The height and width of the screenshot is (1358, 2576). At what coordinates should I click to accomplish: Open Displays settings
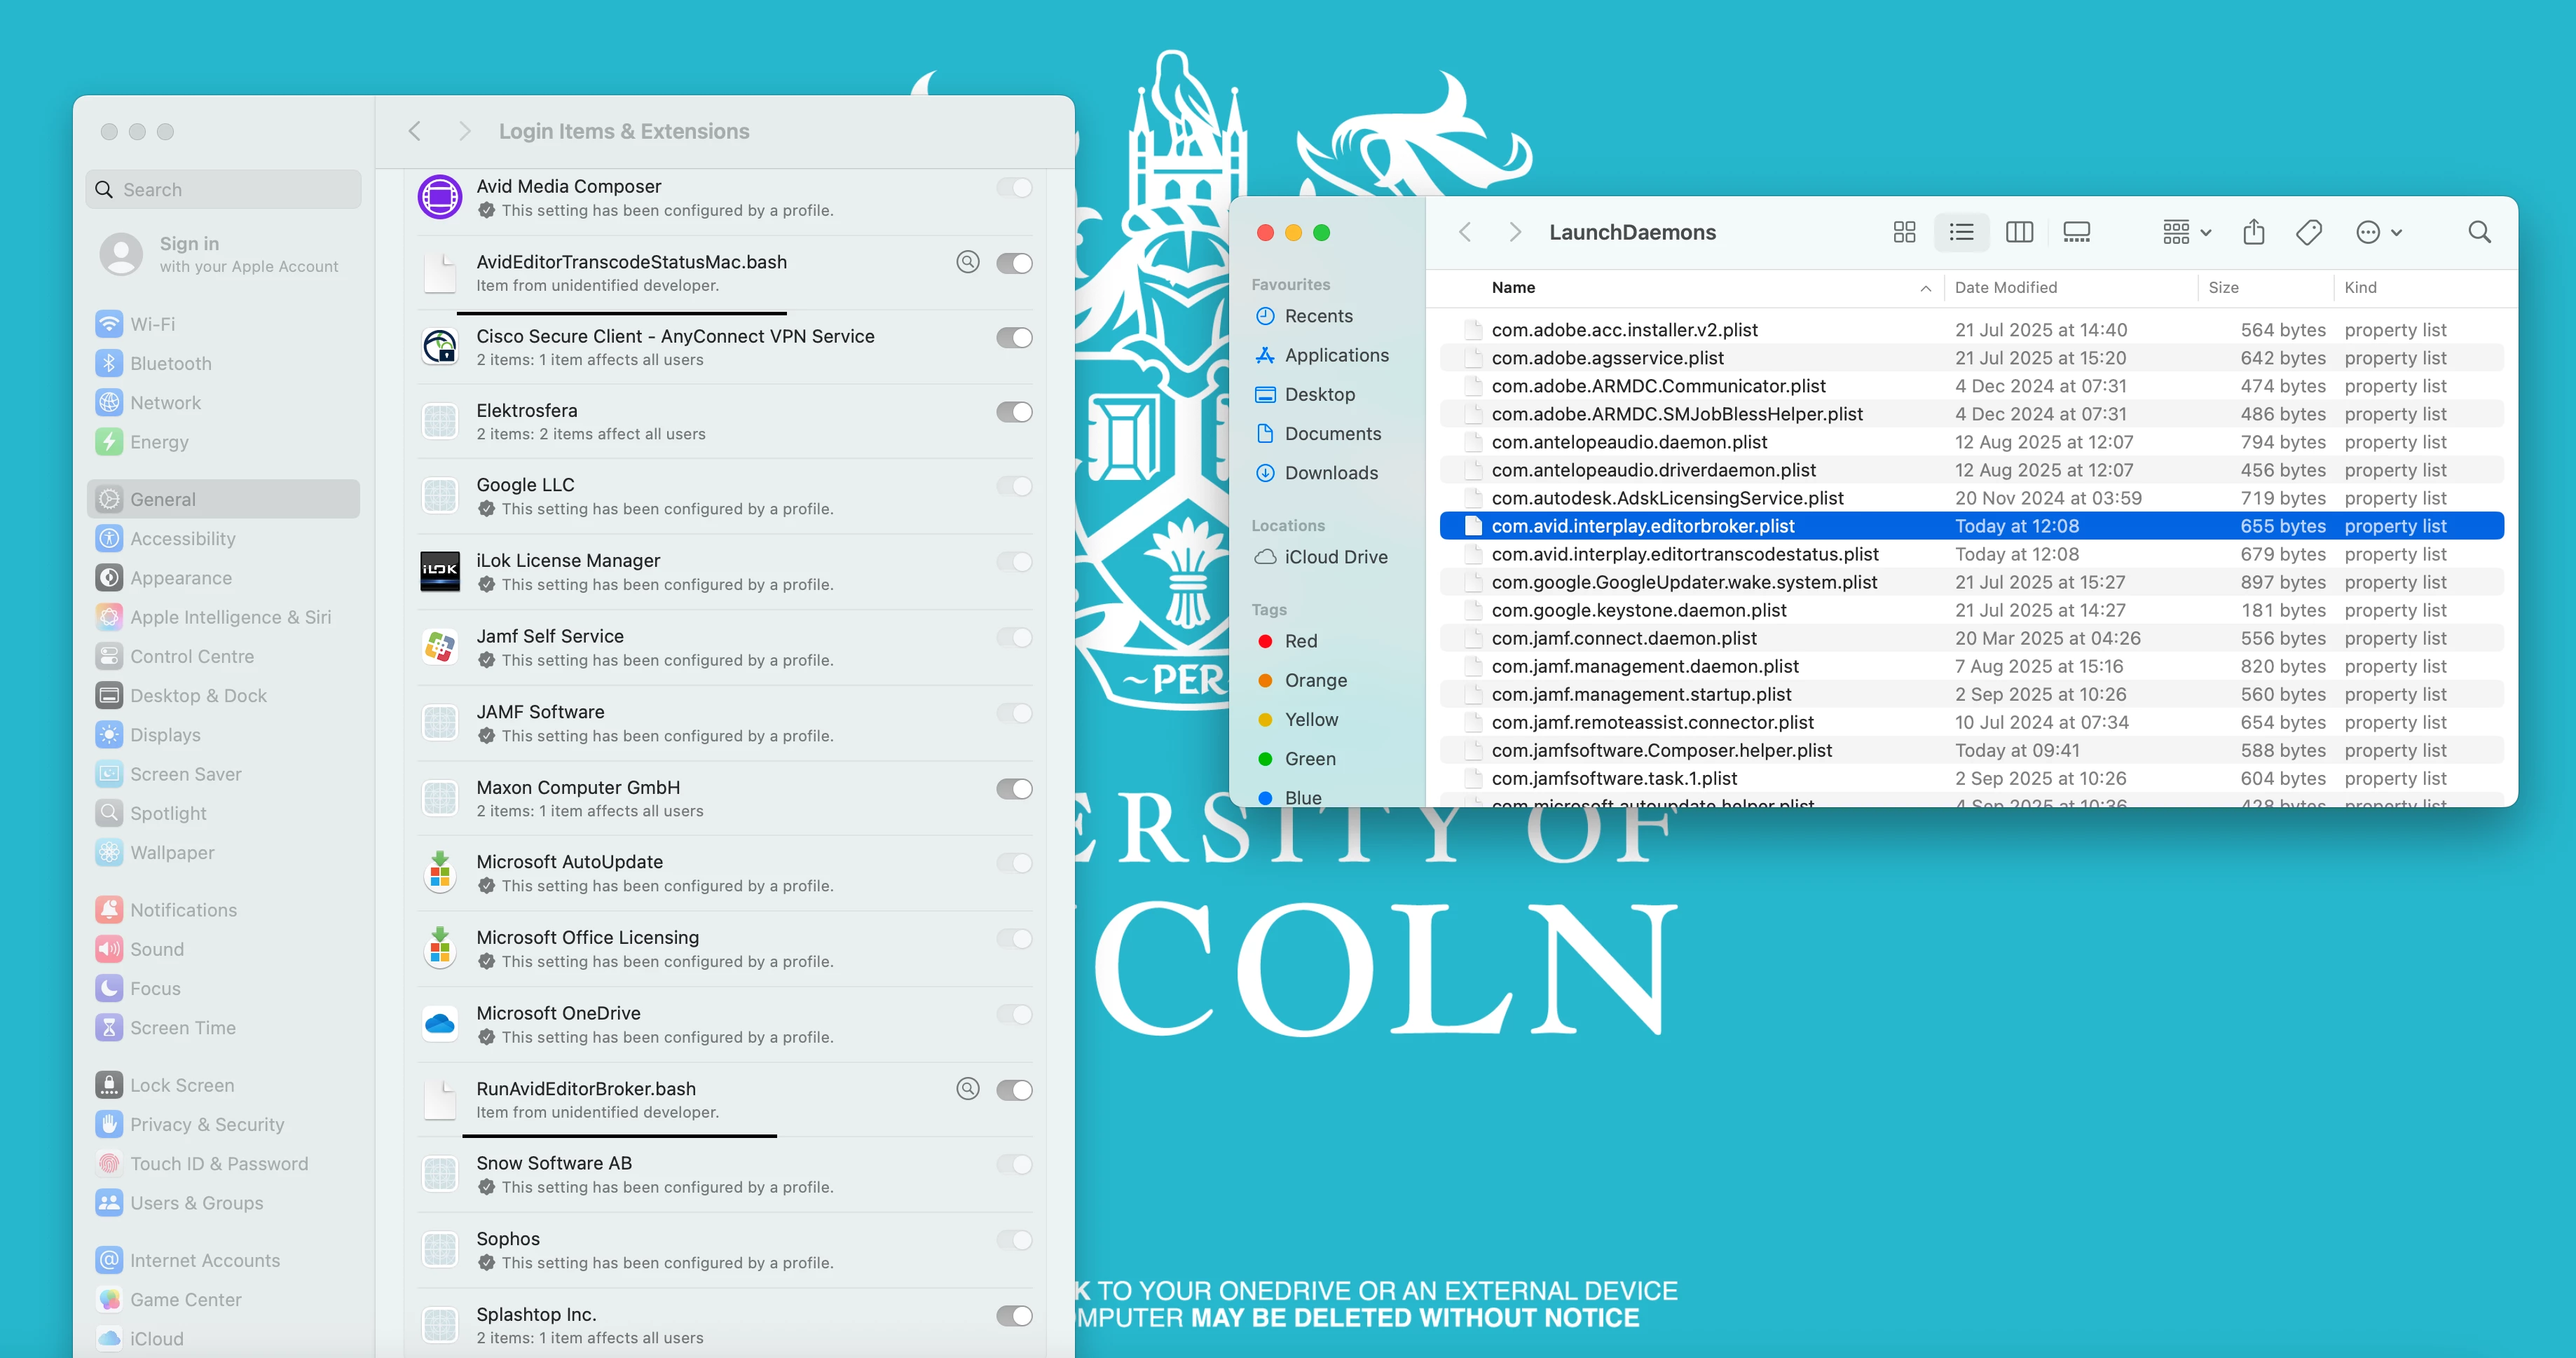pos(224,735)
